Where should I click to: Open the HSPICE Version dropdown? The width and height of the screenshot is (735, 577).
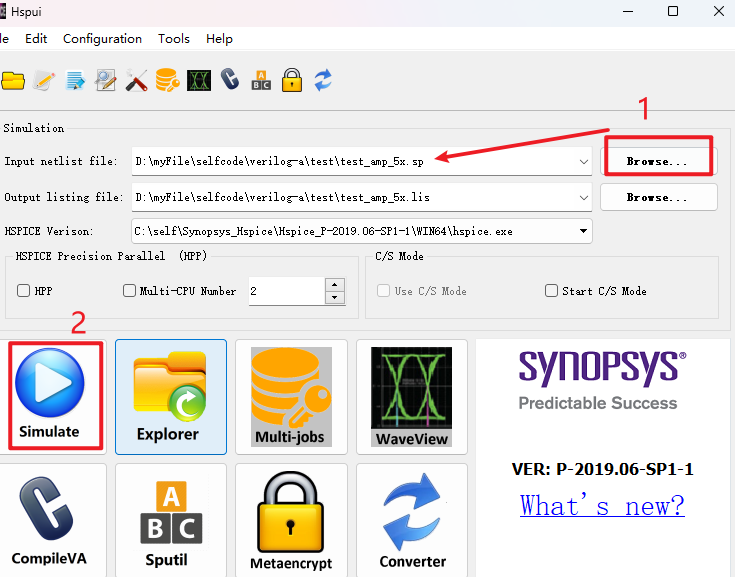[x=583, y=231]
